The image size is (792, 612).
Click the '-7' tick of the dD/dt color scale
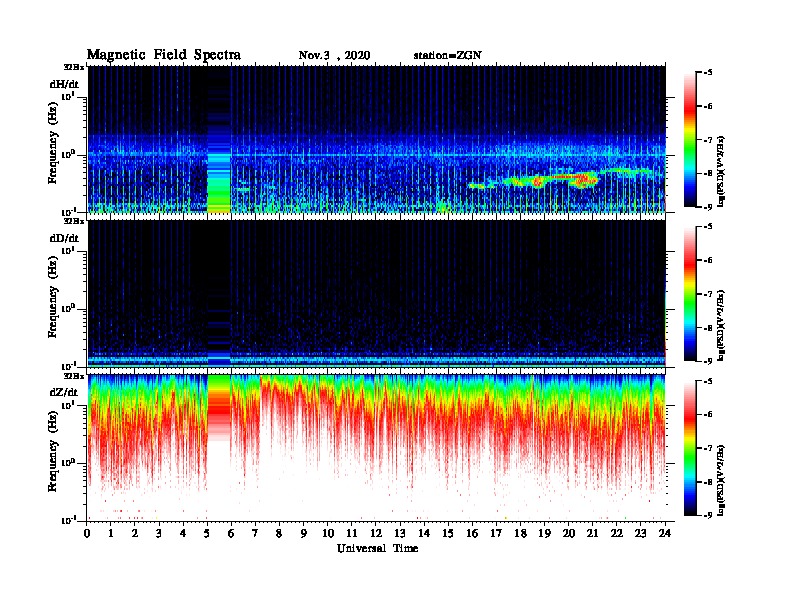click(x=708, y=294)
